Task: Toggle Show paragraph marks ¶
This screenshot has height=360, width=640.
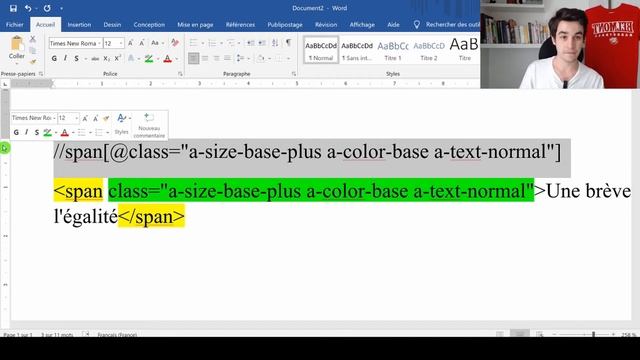Action: click(x=289, y=43)
